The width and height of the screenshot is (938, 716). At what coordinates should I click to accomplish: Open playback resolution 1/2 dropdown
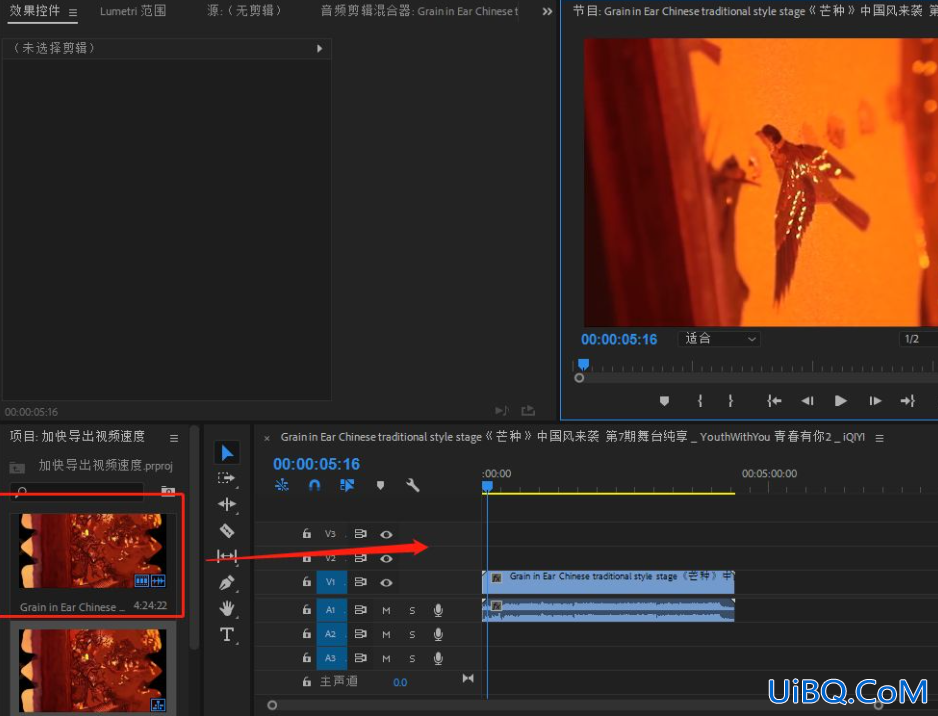click(x=918, y=339)
